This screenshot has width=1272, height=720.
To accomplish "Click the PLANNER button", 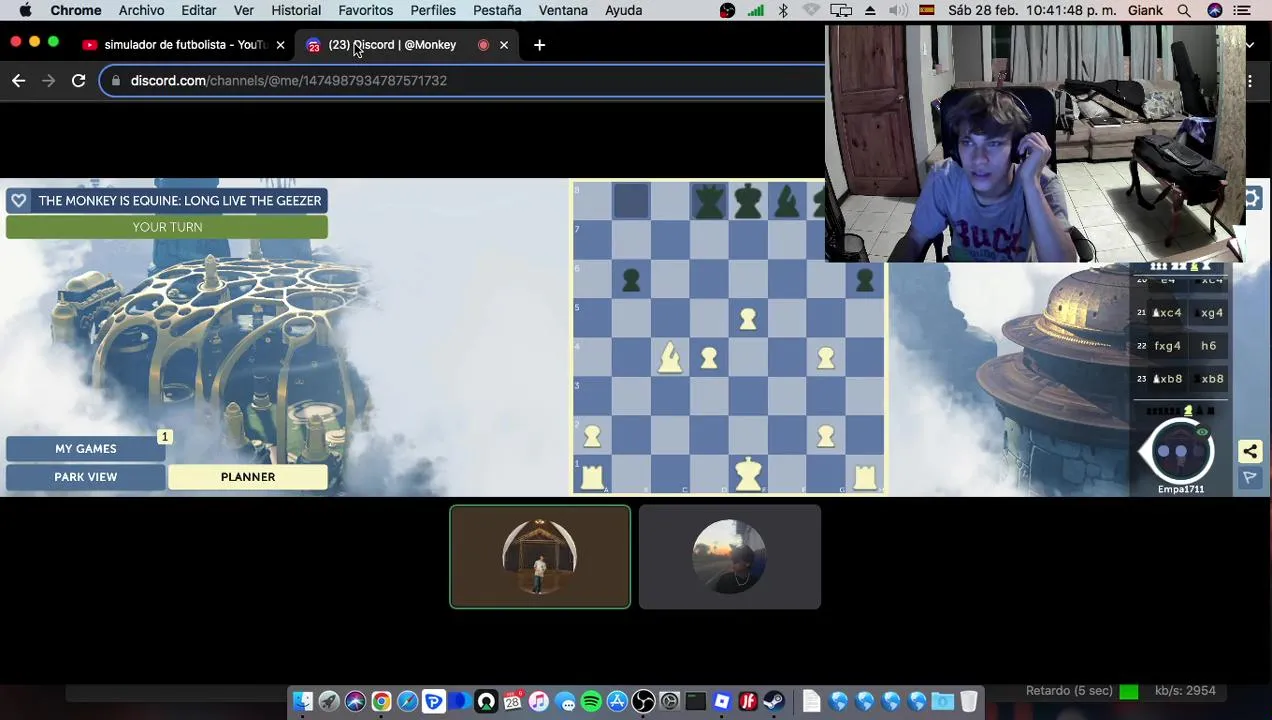I will (x=248, y=478).
